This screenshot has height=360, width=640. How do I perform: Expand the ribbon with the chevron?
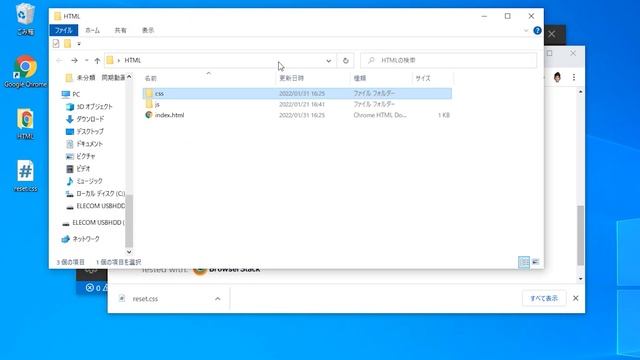pos(525,31)
